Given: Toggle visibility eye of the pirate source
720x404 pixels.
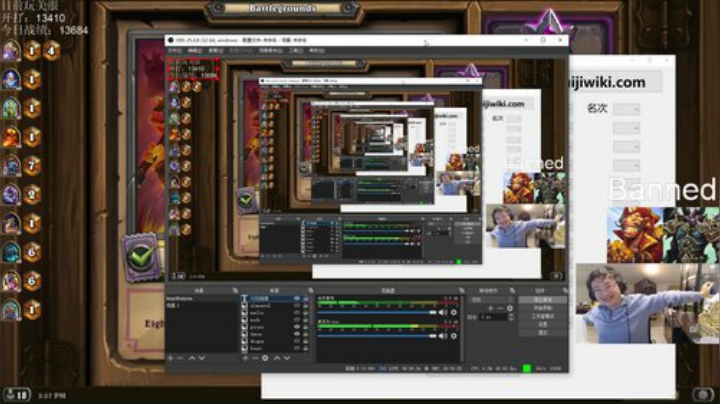Looking at the screenshot, I should coord(297,327).
